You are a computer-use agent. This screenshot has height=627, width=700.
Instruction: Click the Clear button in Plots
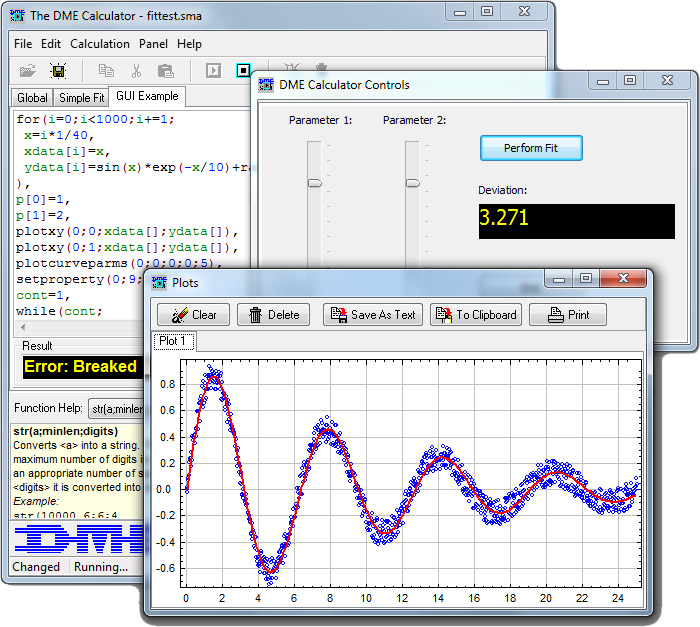pyautogui.click(x=193, y=315)
